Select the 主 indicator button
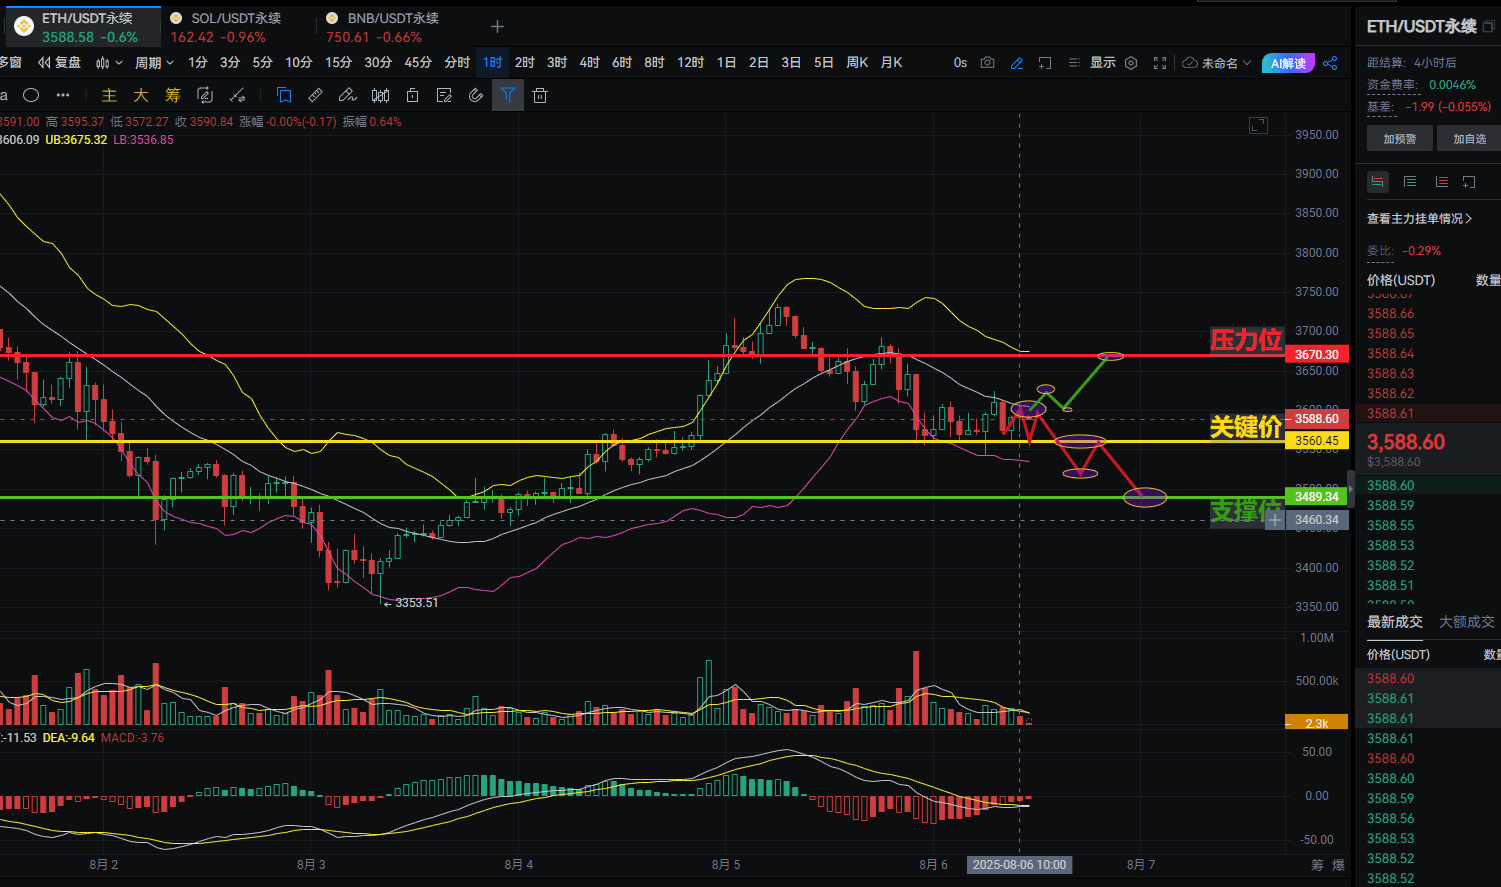This screenshot has width=1501, height=887. pos(109,95)
